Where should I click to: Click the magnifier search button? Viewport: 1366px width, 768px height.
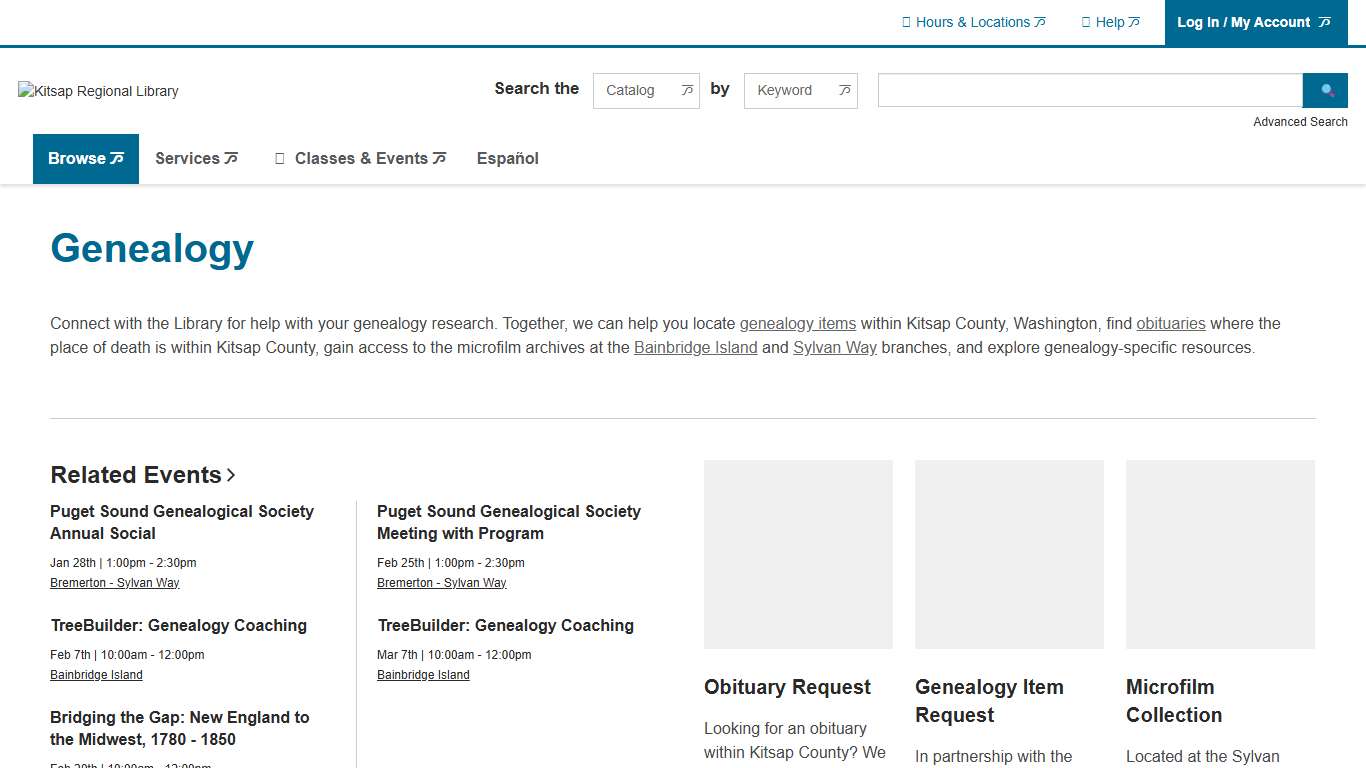coord(1327,90)
